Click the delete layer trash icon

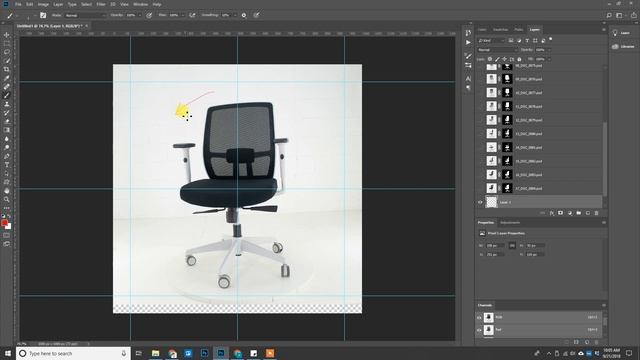pyautogui.click(x=596, y=213)
